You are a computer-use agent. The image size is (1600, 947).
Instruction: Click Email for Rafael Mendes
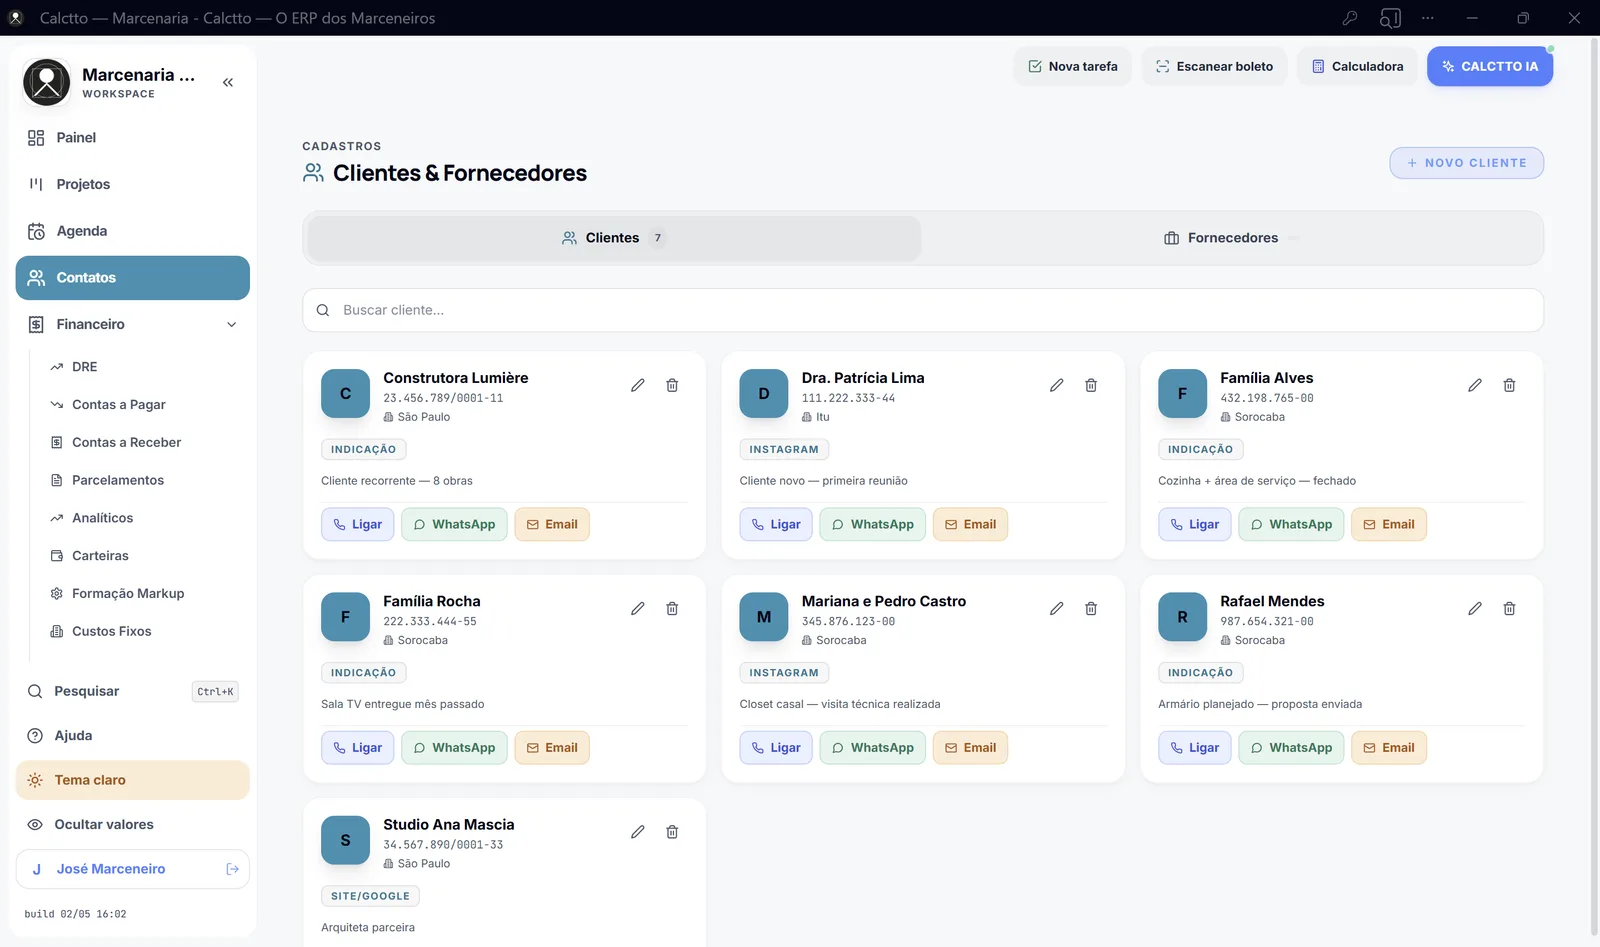[x=1388, y=748]
